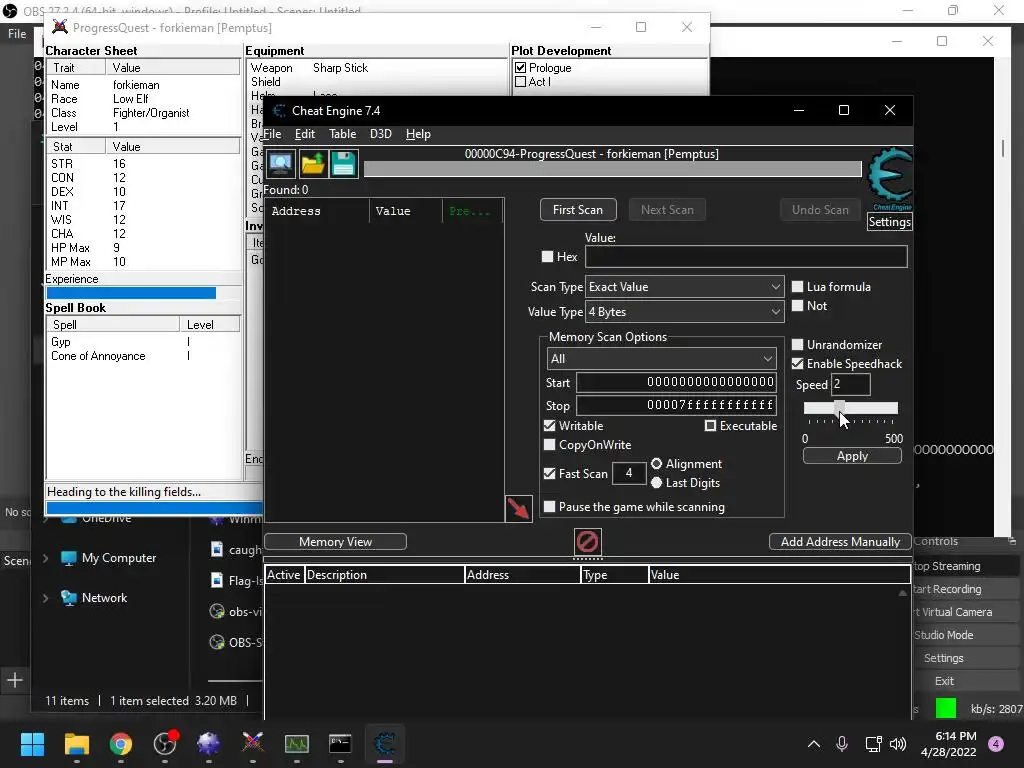Open the Cheat Engine process selector icon
The width and height of the screenshot is (1024, 768).
pyautogui.click(x=281, y=163)
